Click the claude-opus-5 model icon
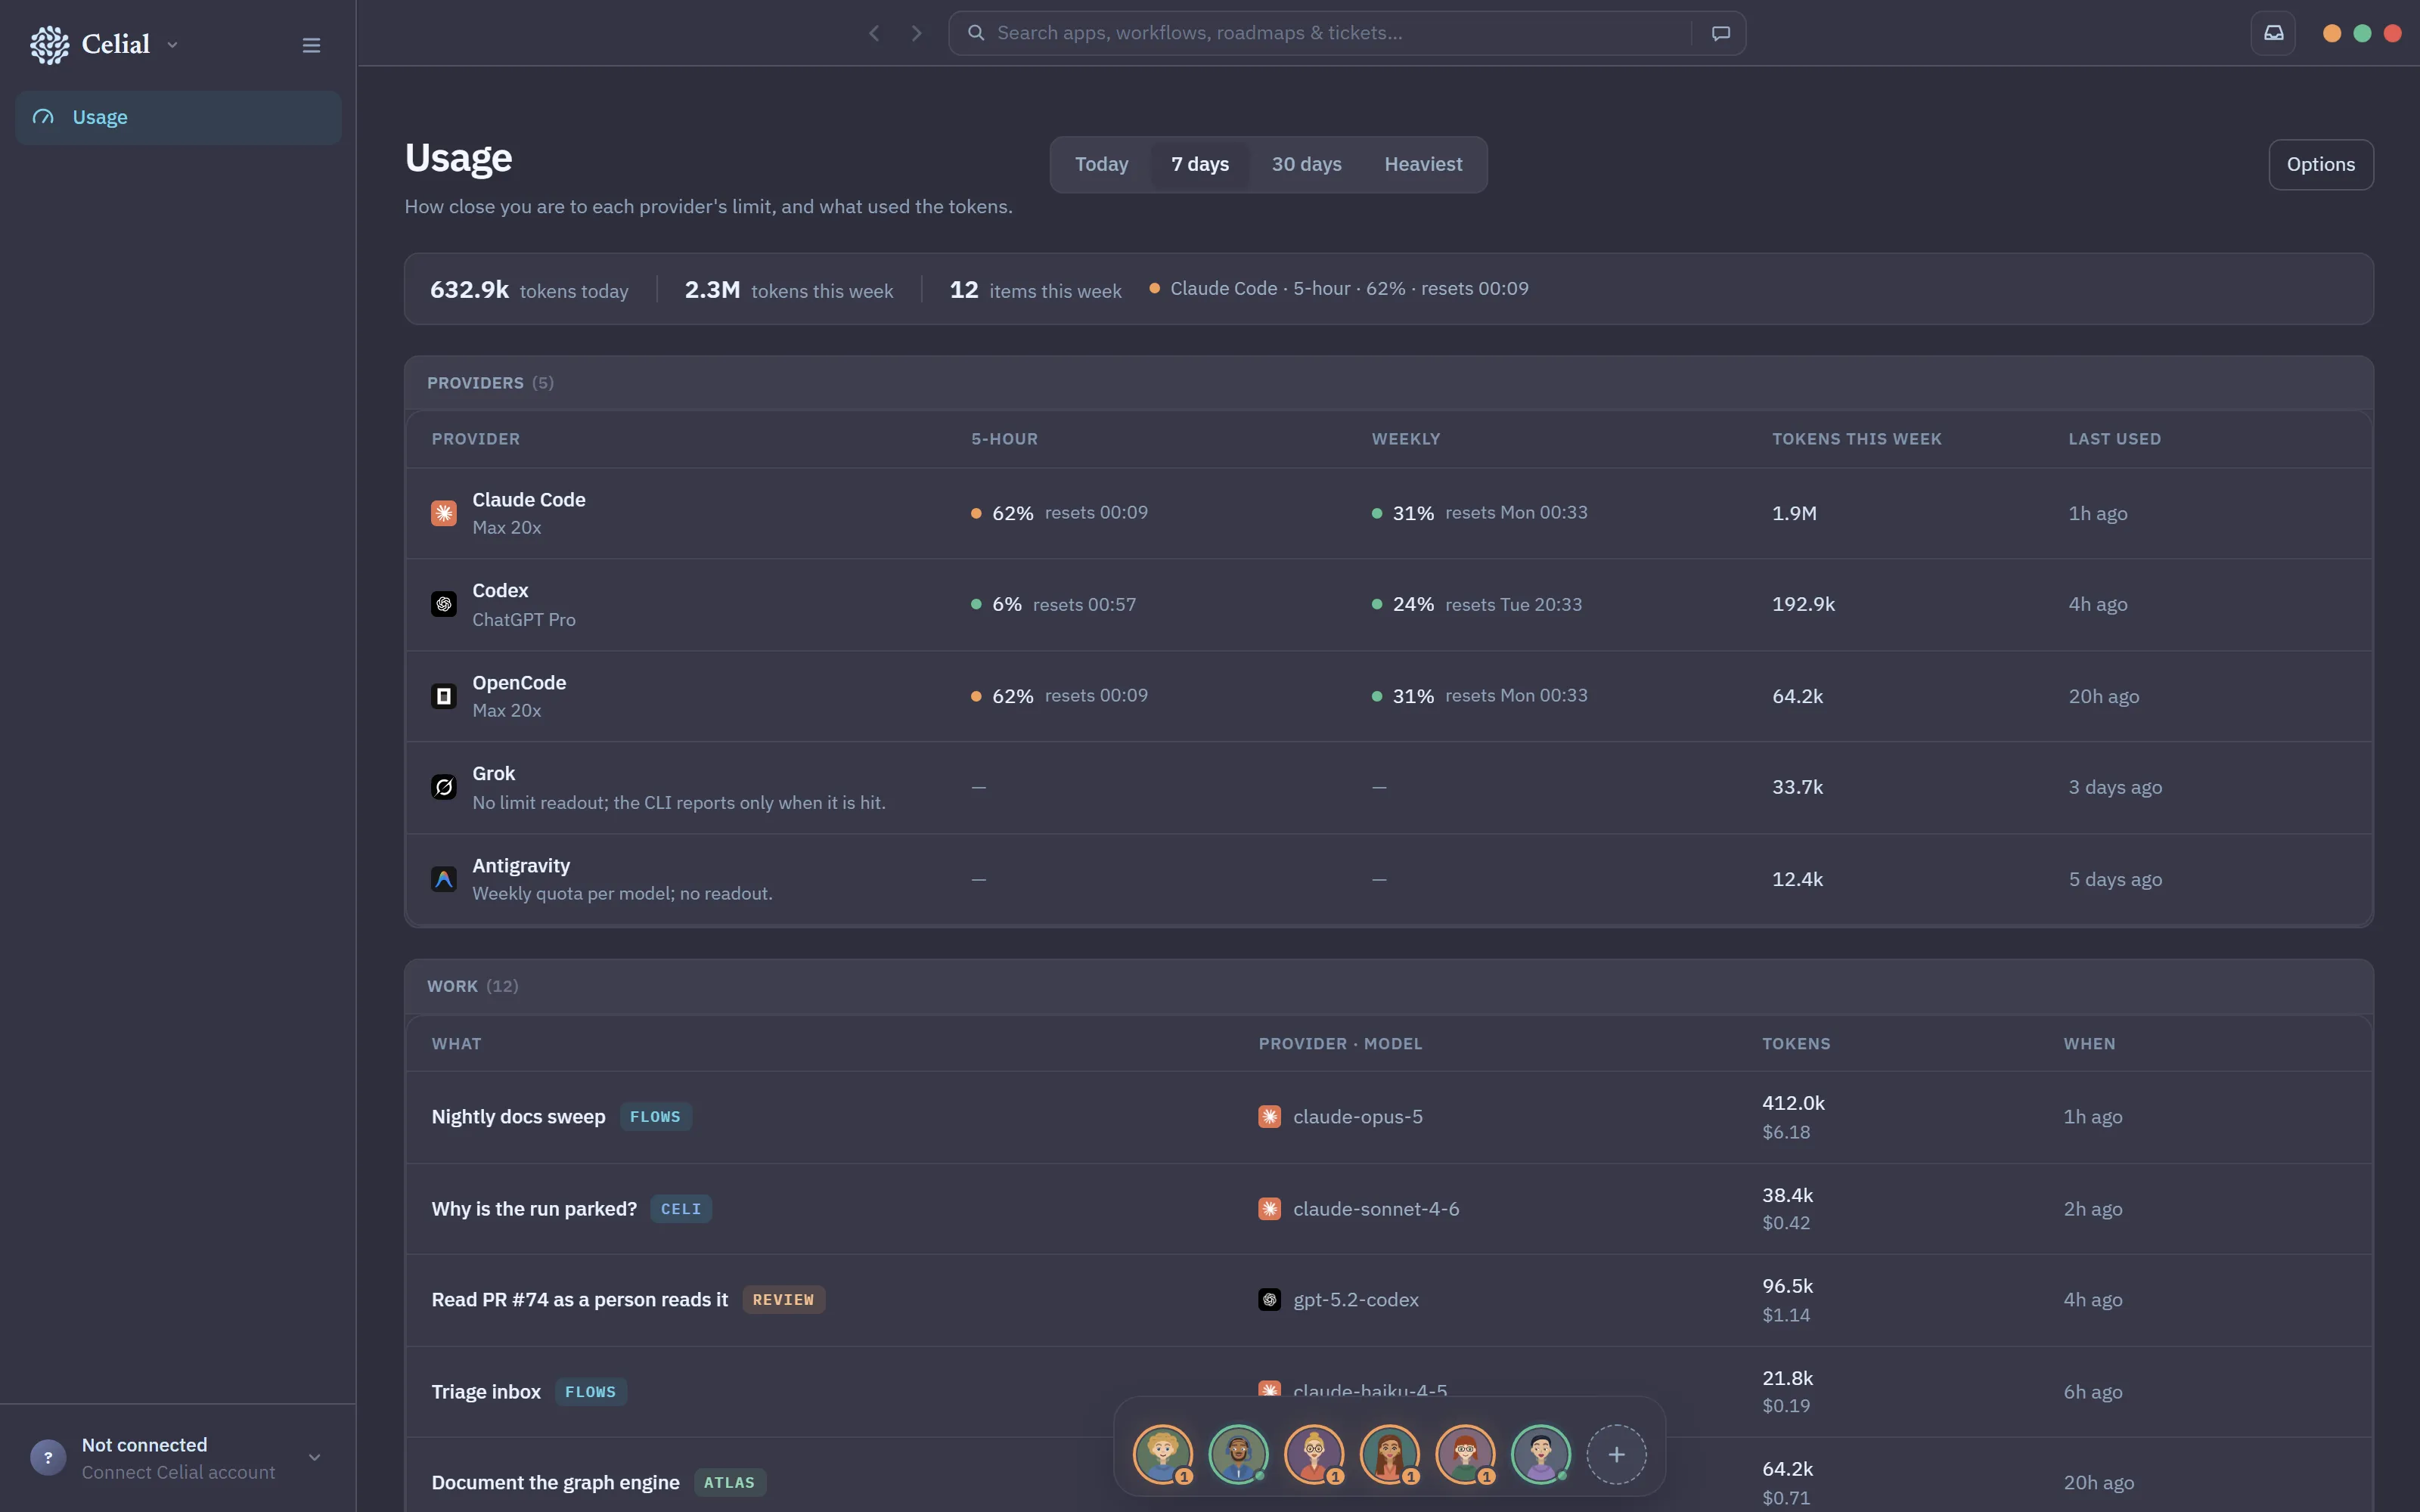The image size is (2420, 1512). click(x=1269, y=1117)
